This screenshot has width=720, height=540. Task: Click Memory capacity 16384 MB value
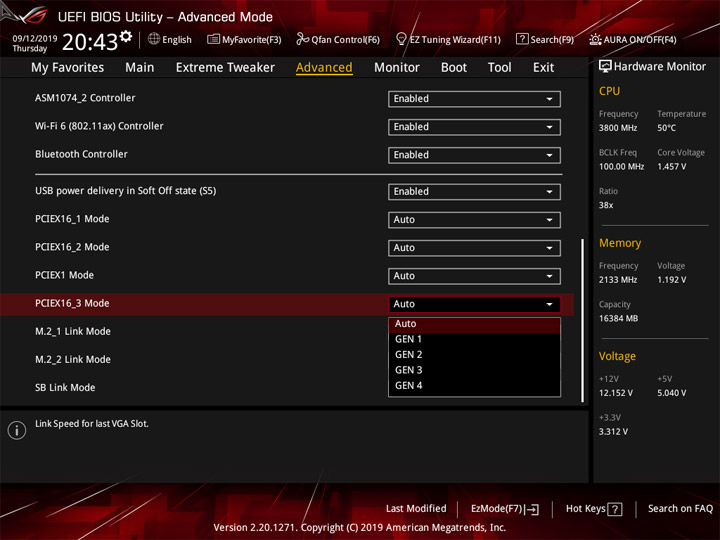[x=618, y=319]
